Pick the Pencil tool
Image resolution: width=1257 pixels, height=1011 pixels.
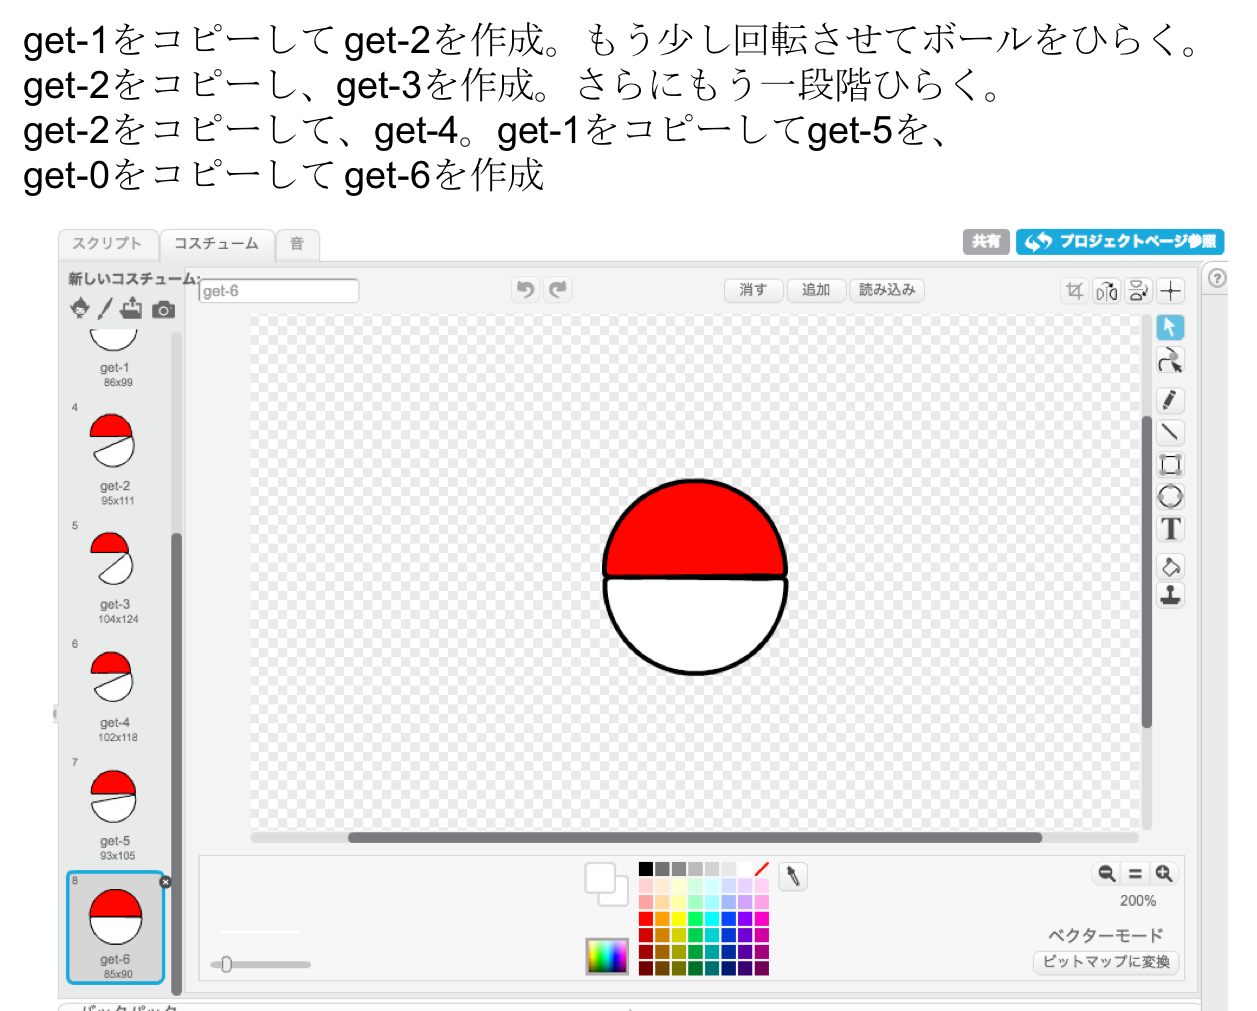1170,400
